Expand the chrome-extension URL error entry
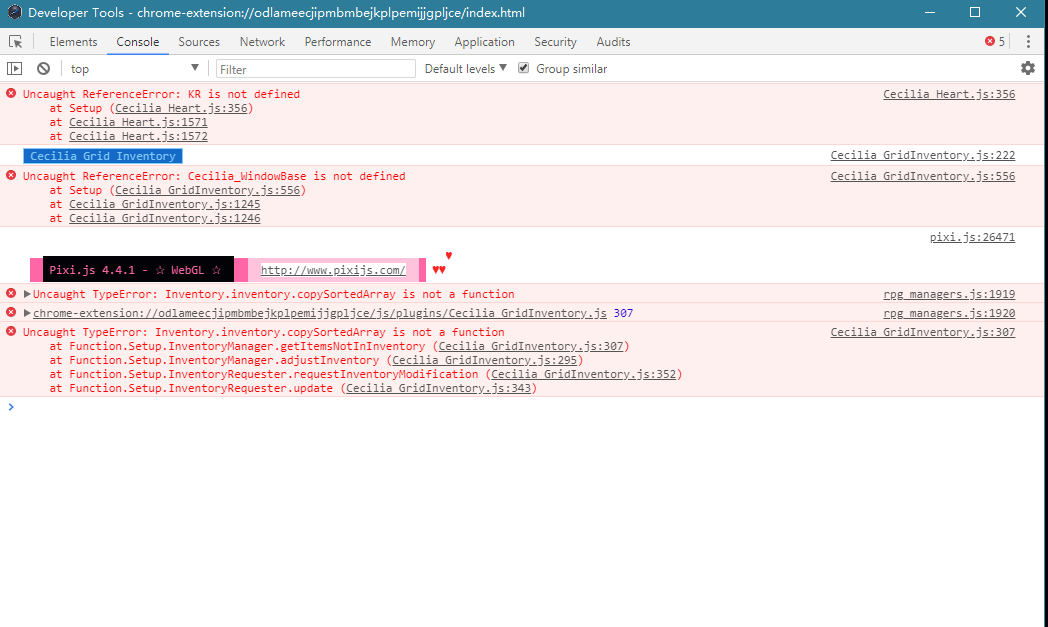This screenshot has height=627, width=1048. tap(27, 313)
